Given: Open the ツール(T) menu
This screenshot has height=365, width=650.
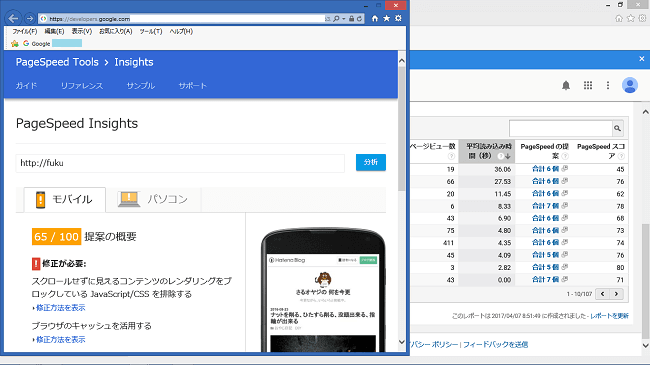Looking at the screenshot, I should [x=151, y=32].
